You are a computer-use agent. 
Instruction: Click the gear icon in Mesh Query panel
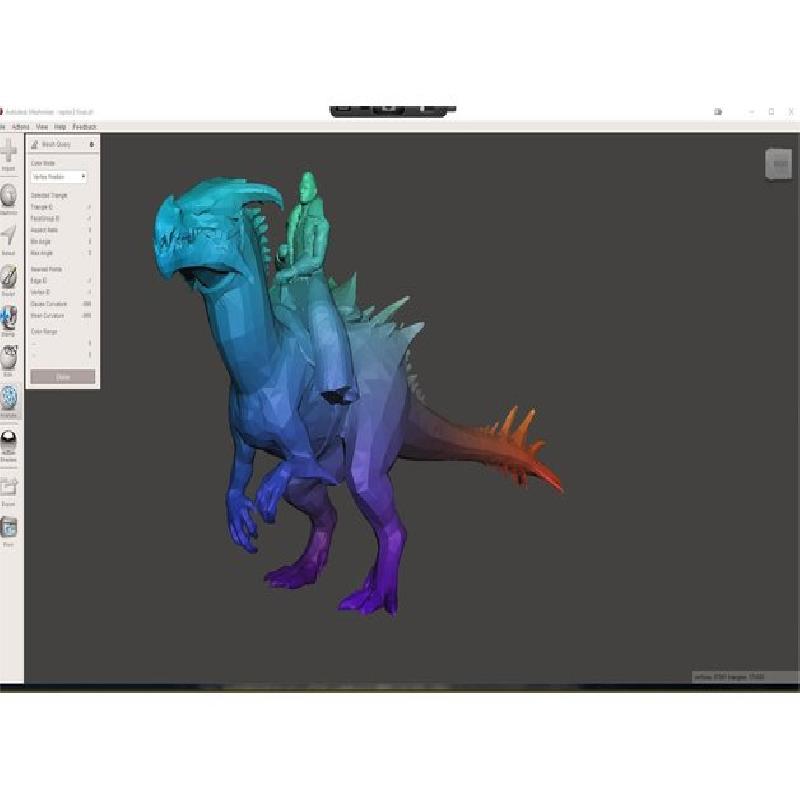click(92, 145)
